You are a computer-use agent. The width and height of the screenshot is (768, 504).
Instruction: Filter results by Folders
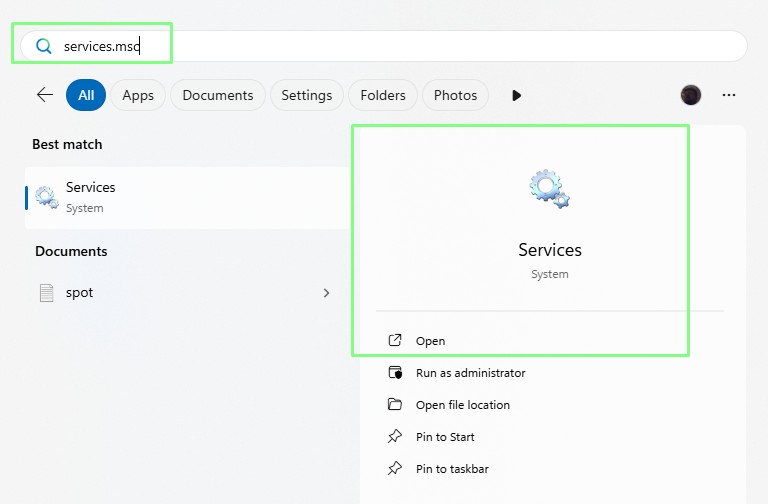coord(383,95)
